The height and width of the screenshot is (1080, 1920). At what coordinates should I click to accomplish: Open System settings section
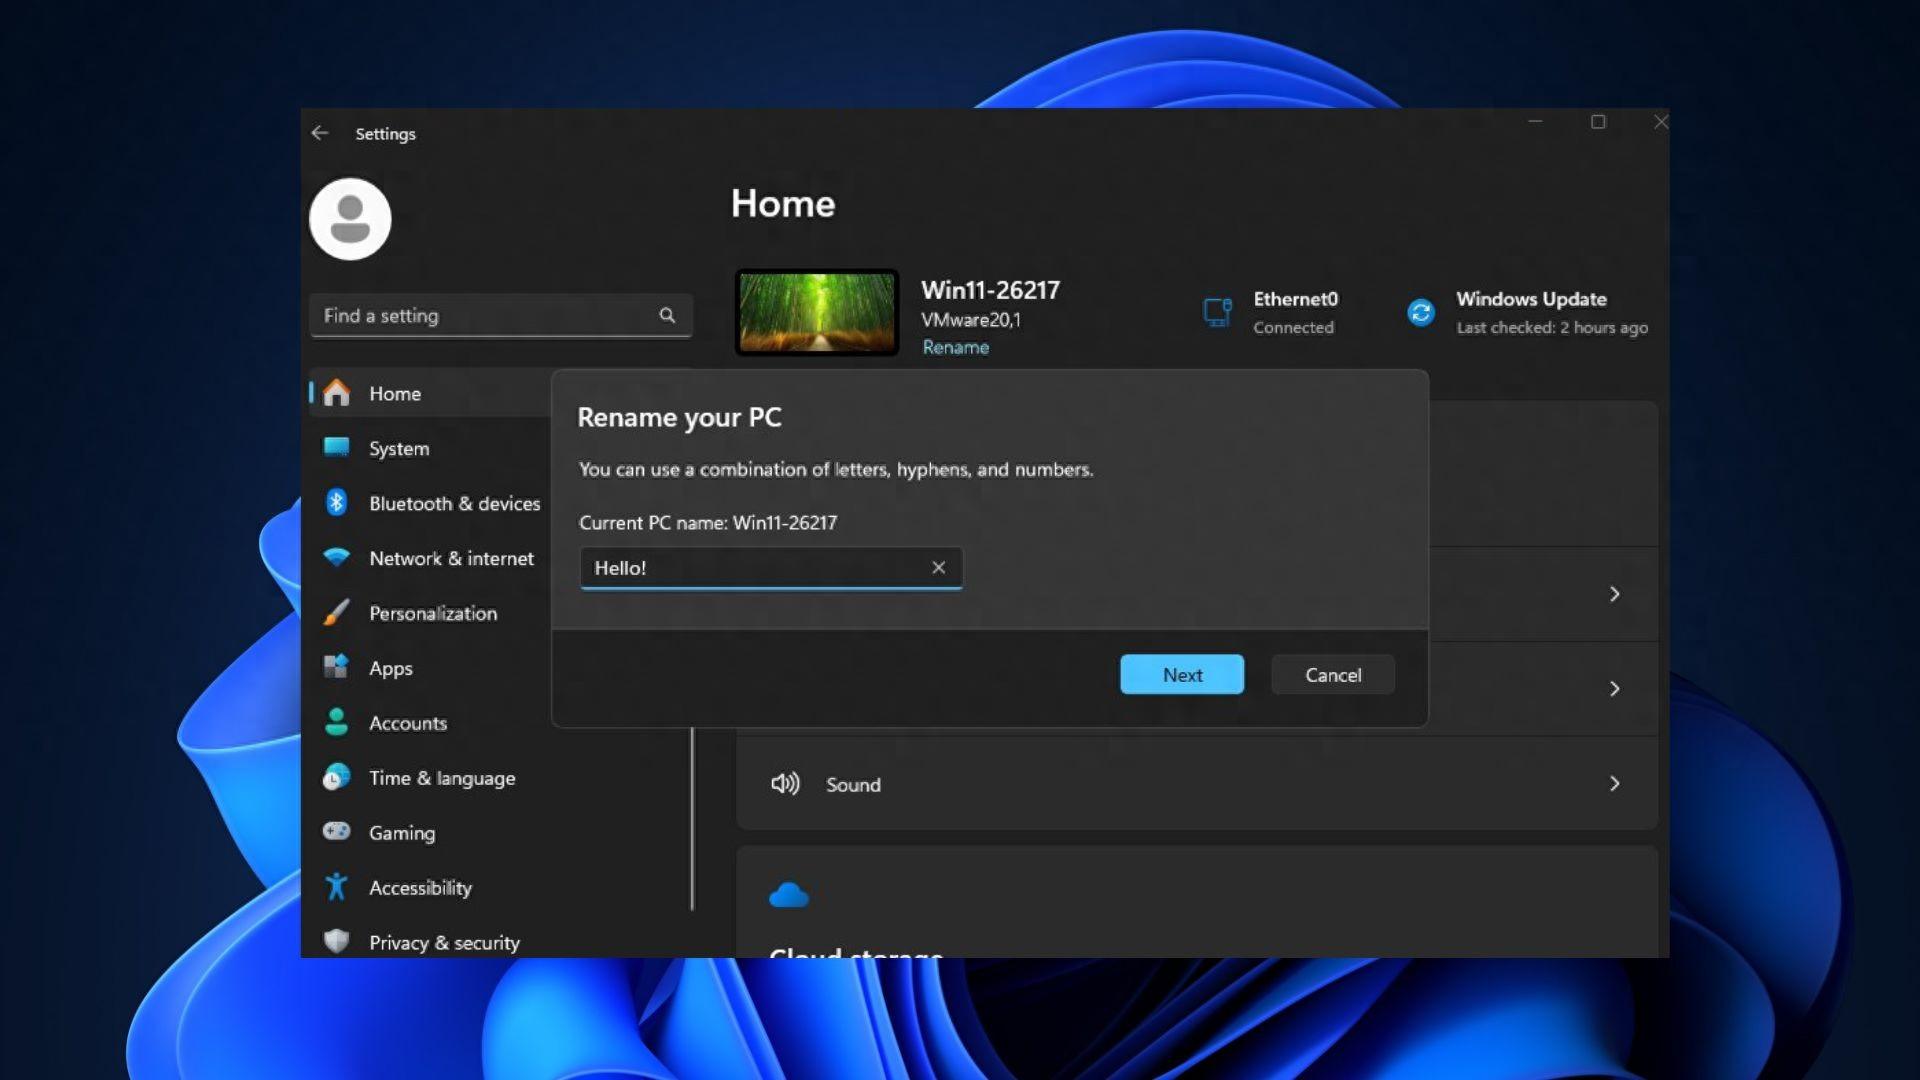(x=398, y=447)
